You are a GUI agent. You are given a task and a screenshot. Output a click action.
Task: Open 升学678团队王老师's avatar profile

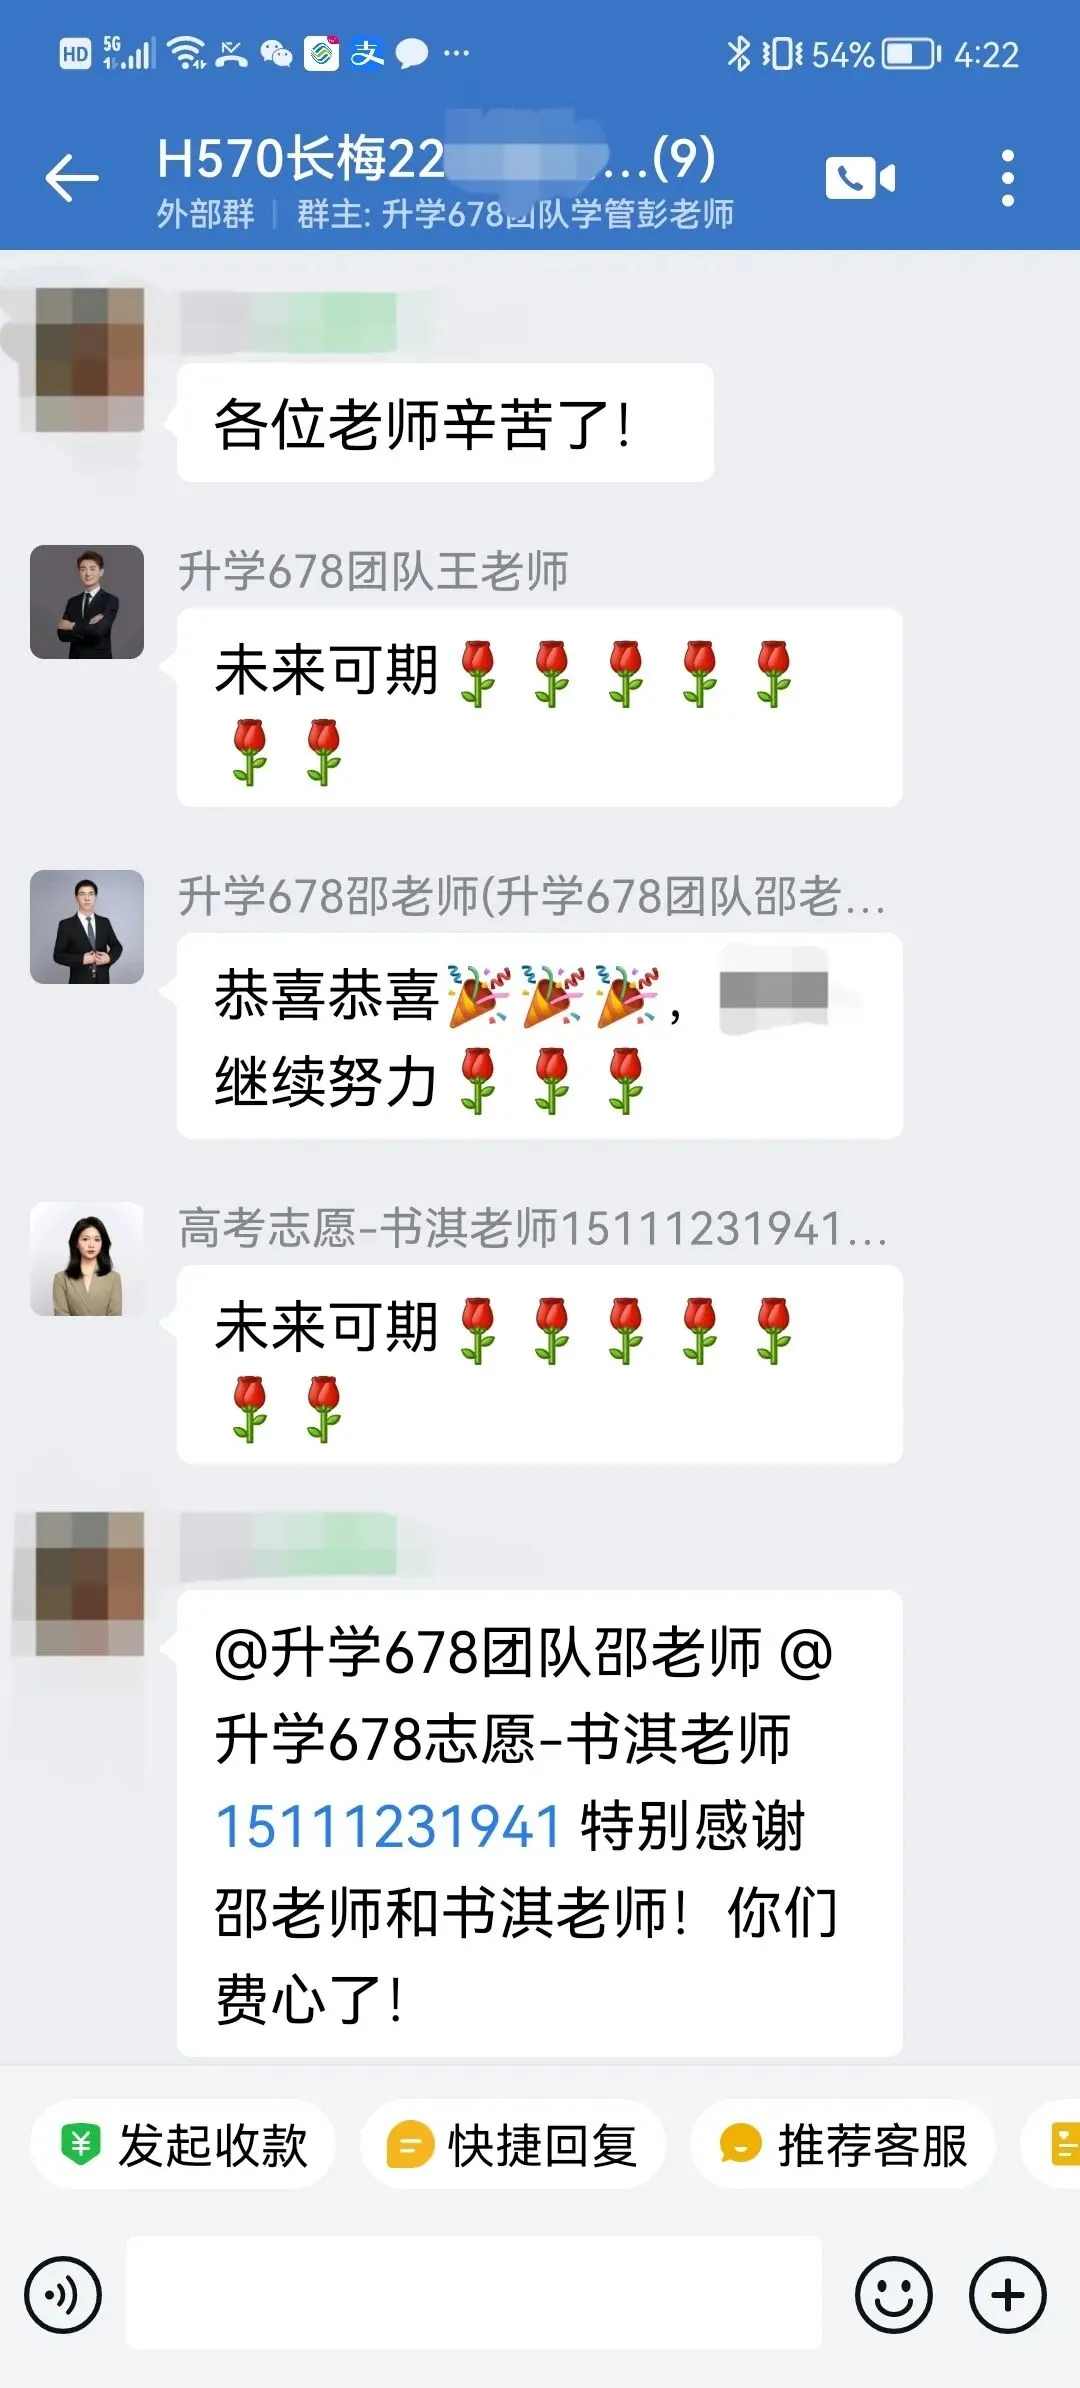click(87, 602)
